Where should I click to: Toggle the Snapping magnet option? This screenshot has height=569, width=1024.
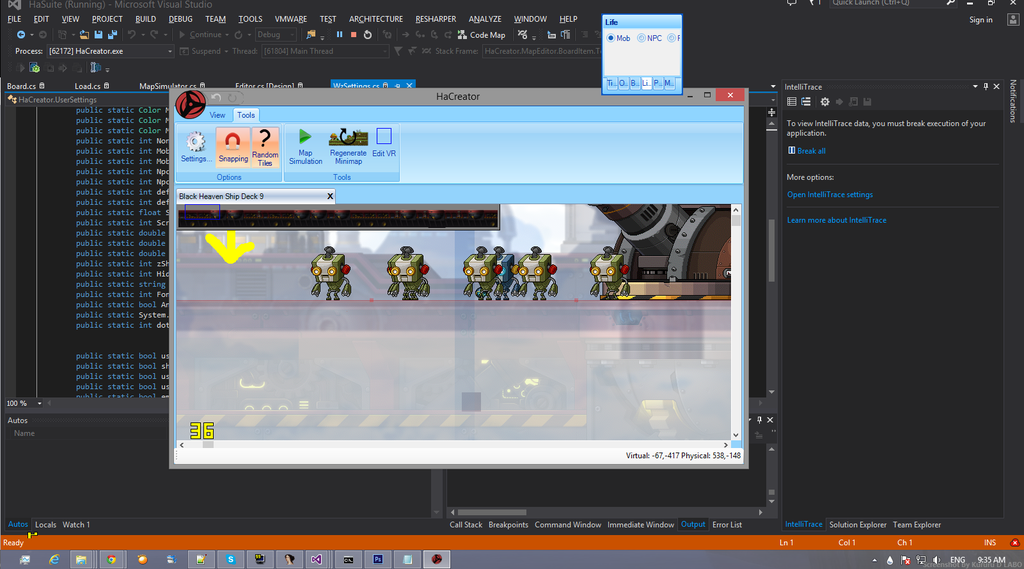(233, 146)
